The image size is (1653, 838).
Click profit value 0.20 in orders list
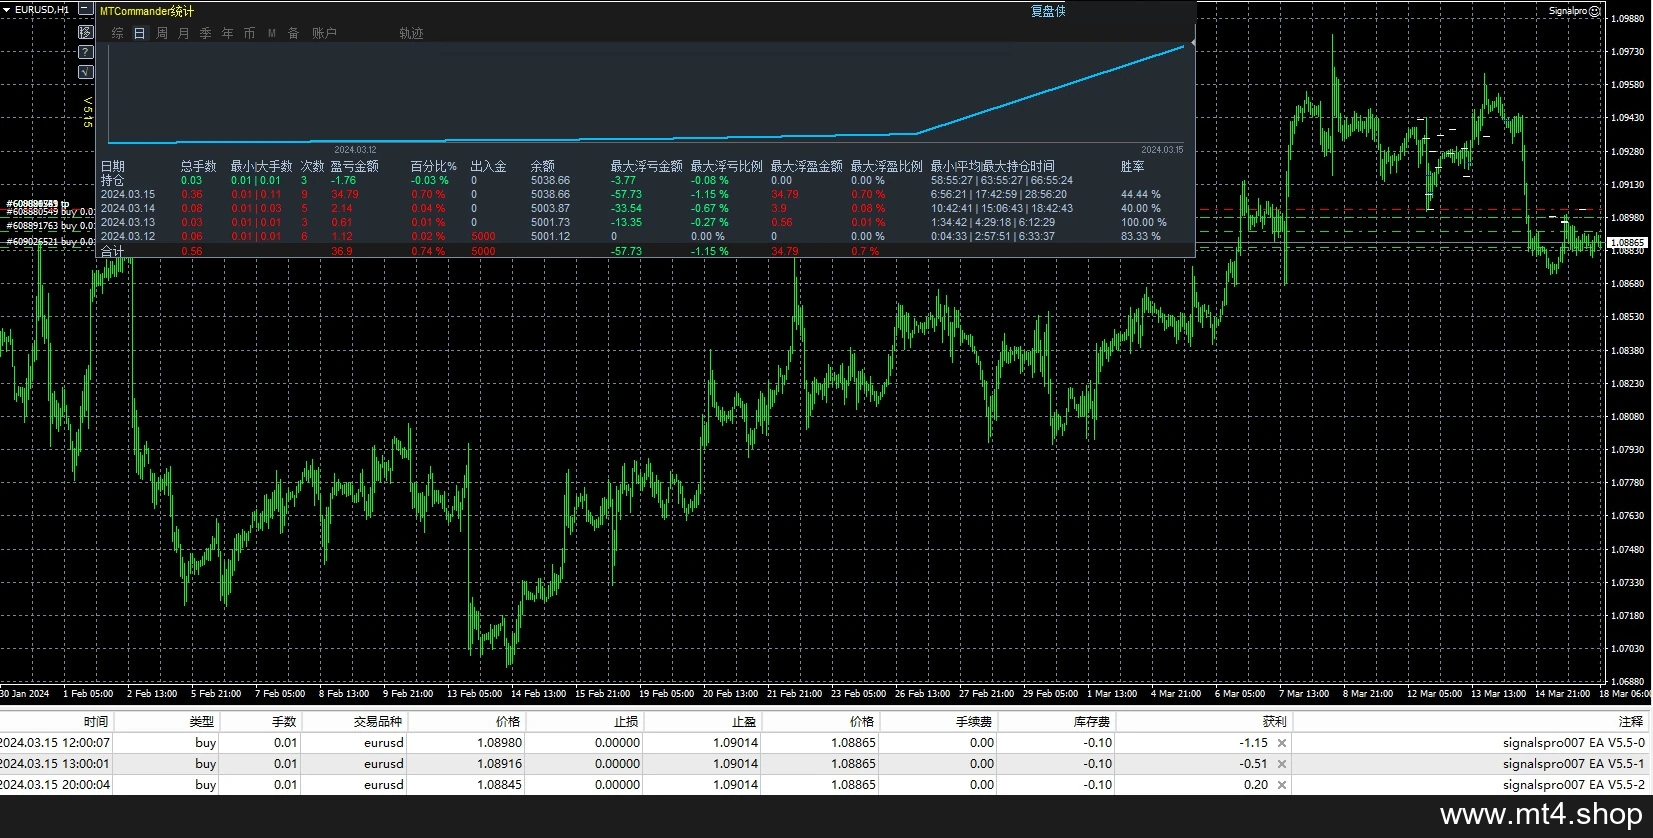coord(1257,785)
